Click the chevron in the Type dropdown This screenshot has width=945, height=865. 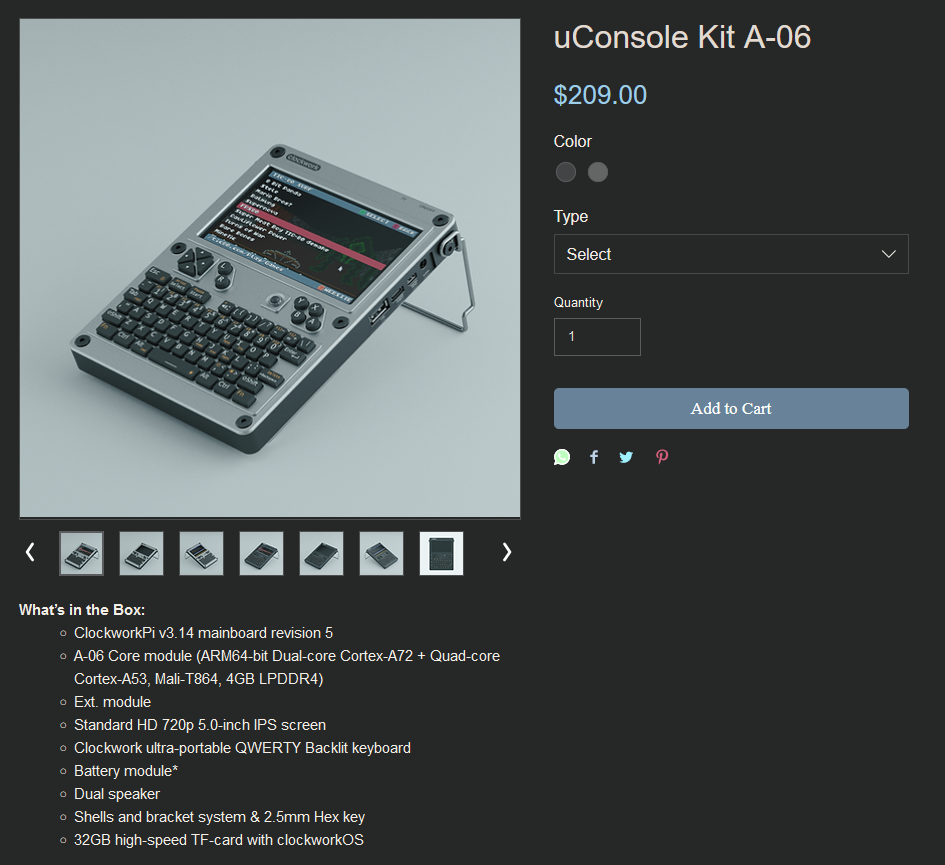[888, 254]
